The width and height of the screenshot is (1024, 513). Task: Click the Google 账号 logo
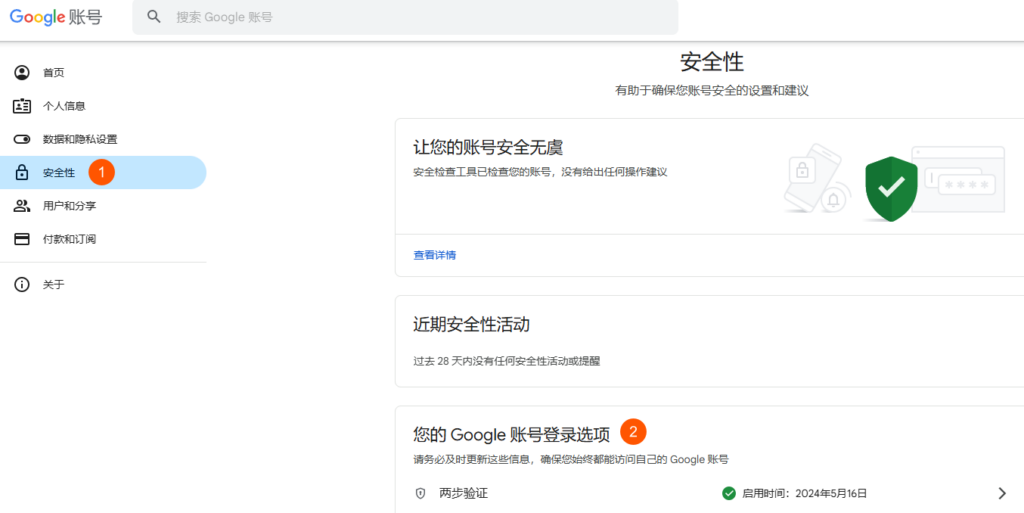(56, 17)
